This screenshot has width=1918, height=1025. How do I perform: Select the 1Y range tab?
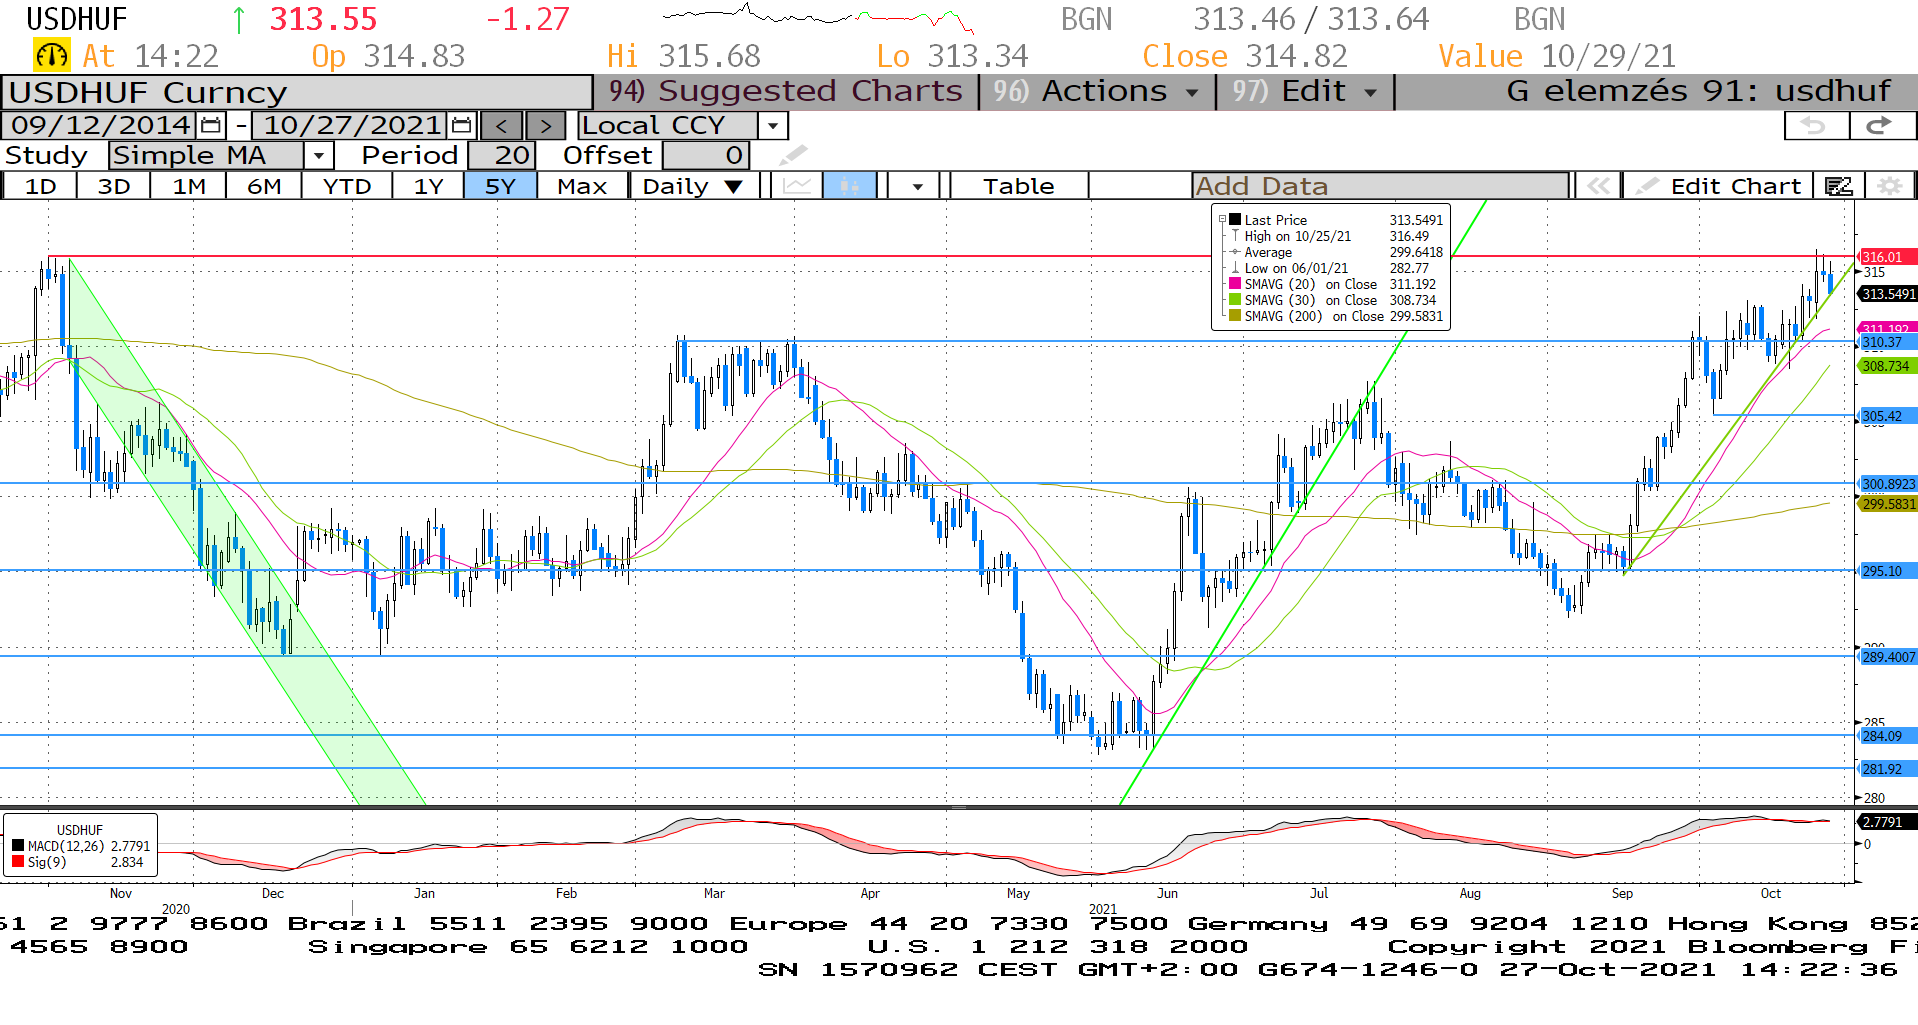point(428,186)
